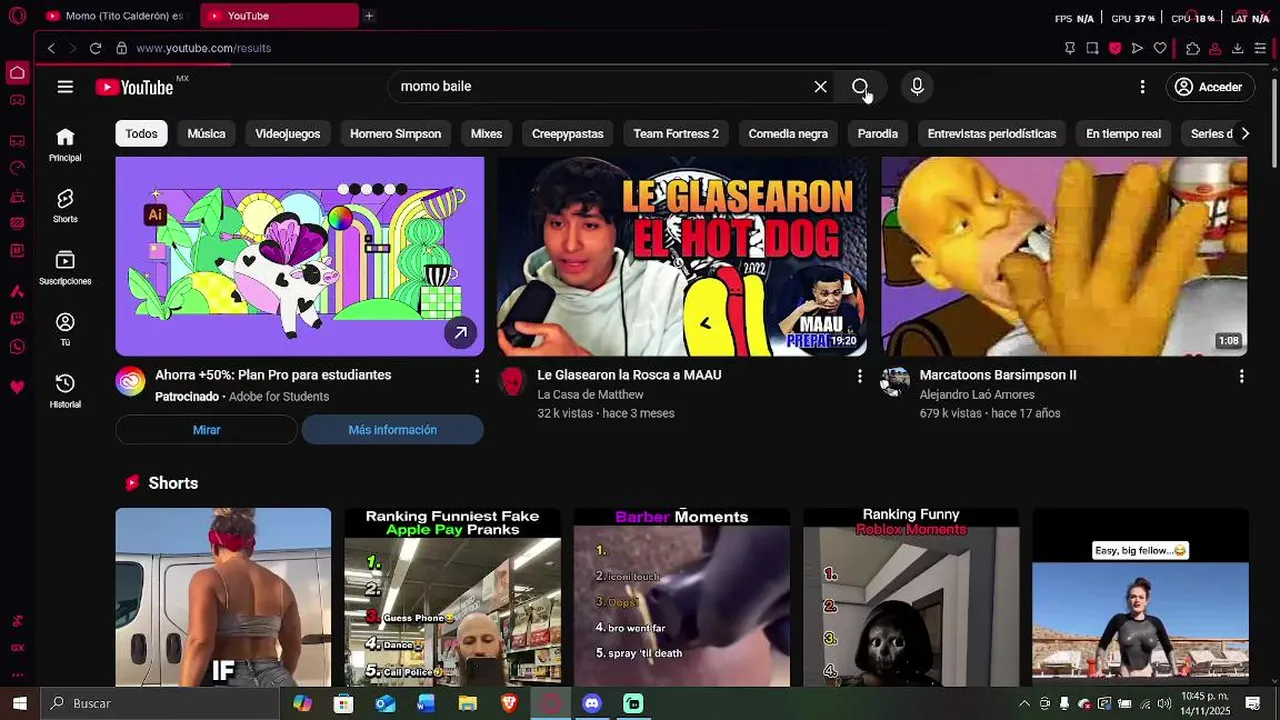Open the 'Marcatoons Barsimpson II' thumbnail
The width and height of the screenshot is (1280, 720).
(x=1064, y=256)
